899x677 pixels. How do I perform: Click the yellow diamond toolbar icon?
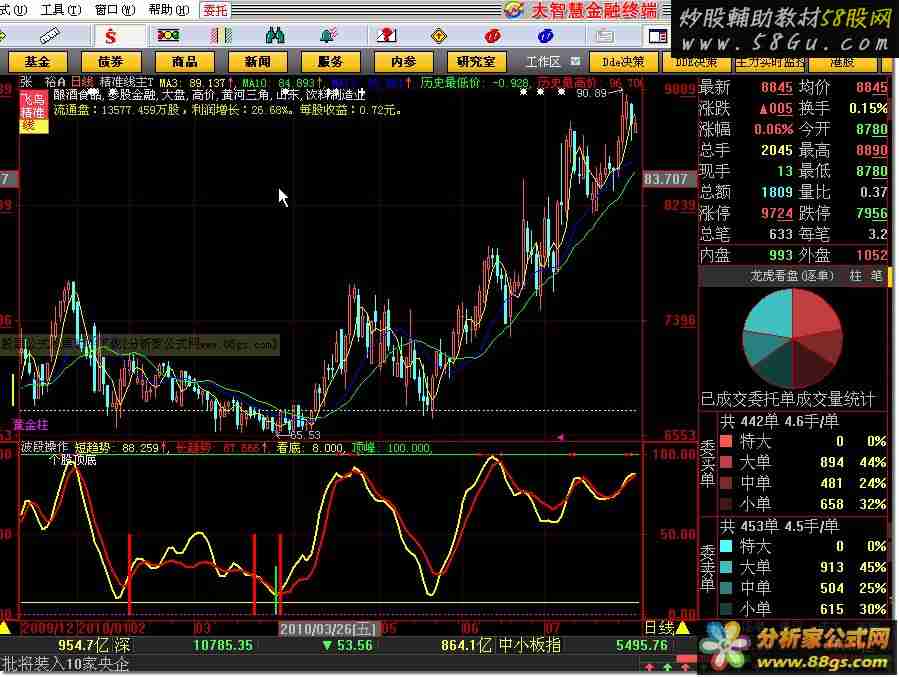[x=439, y=37]
